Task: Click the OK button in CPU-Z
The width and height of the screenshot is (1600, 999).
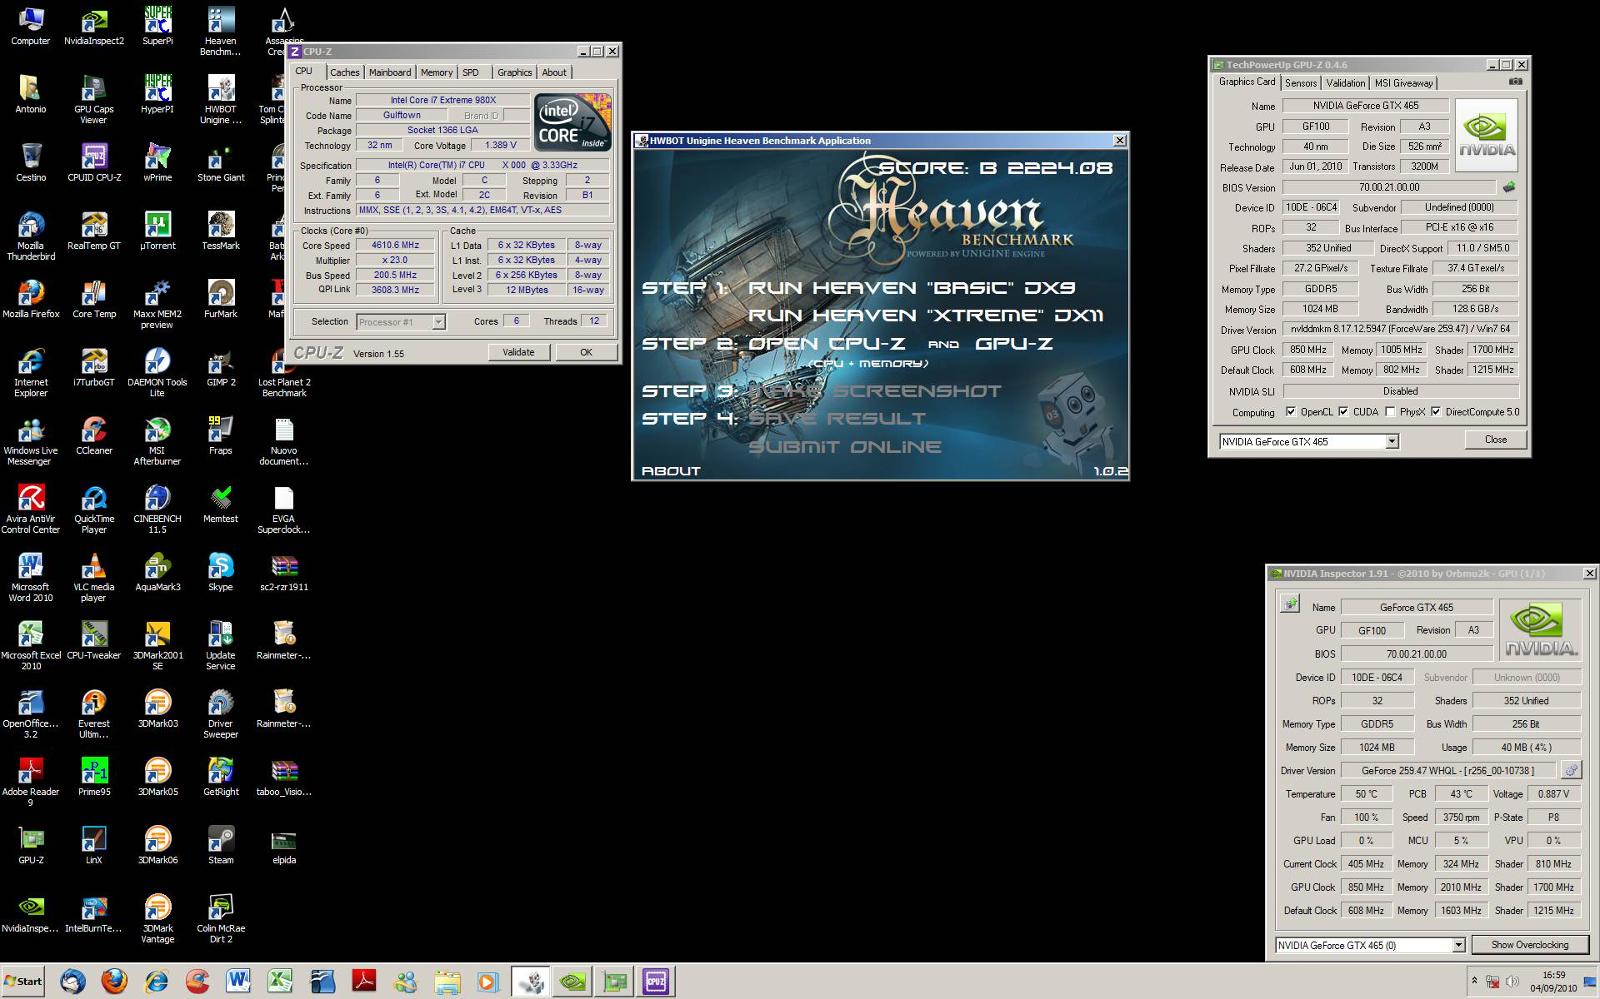Action: 586,352
